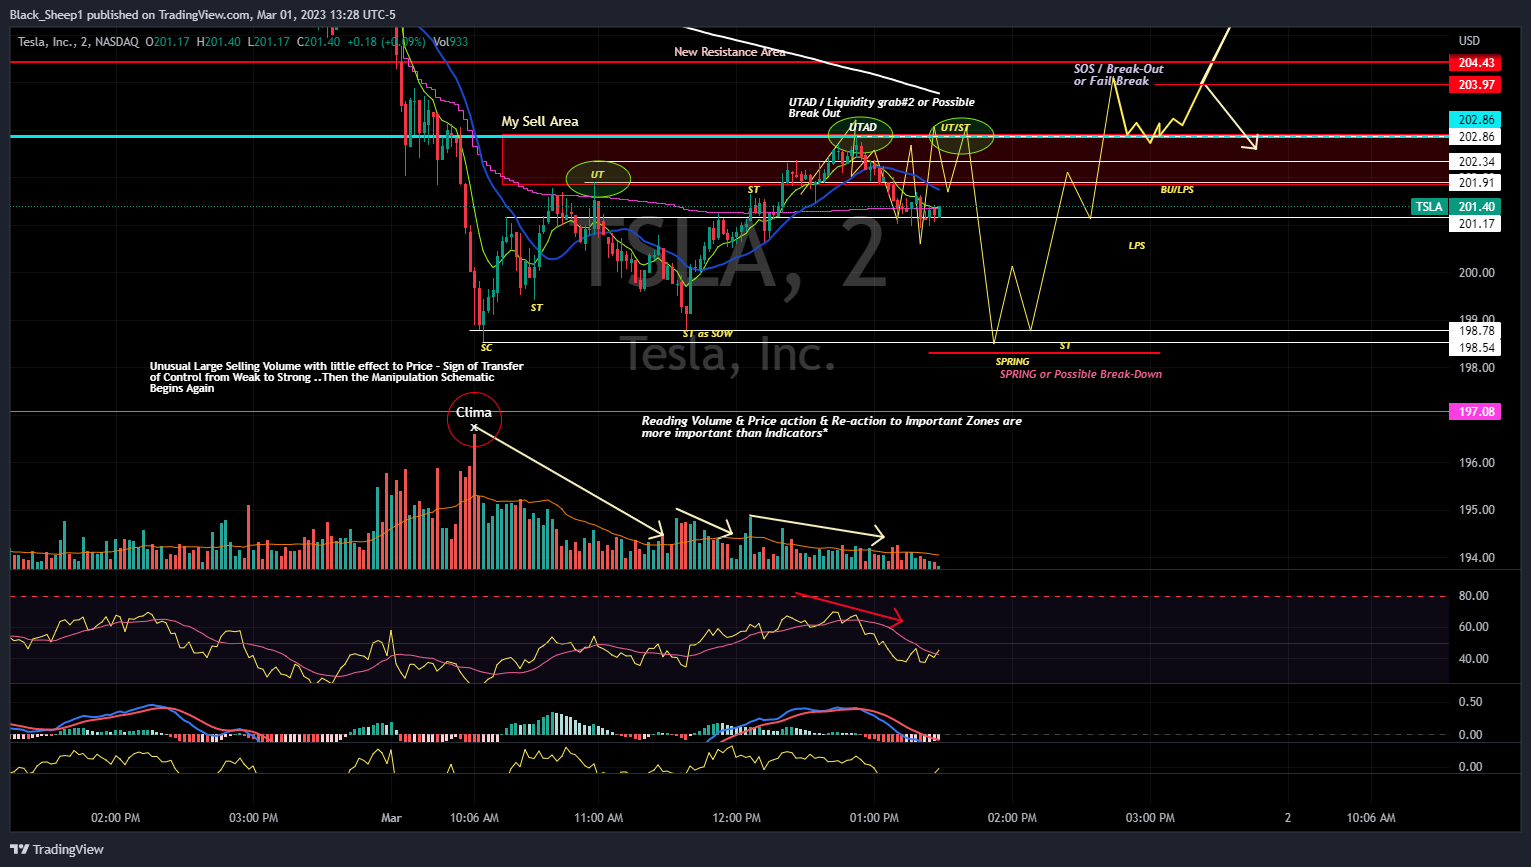Select the 'New Resistance Area' annotation

[x=729, y=52]
